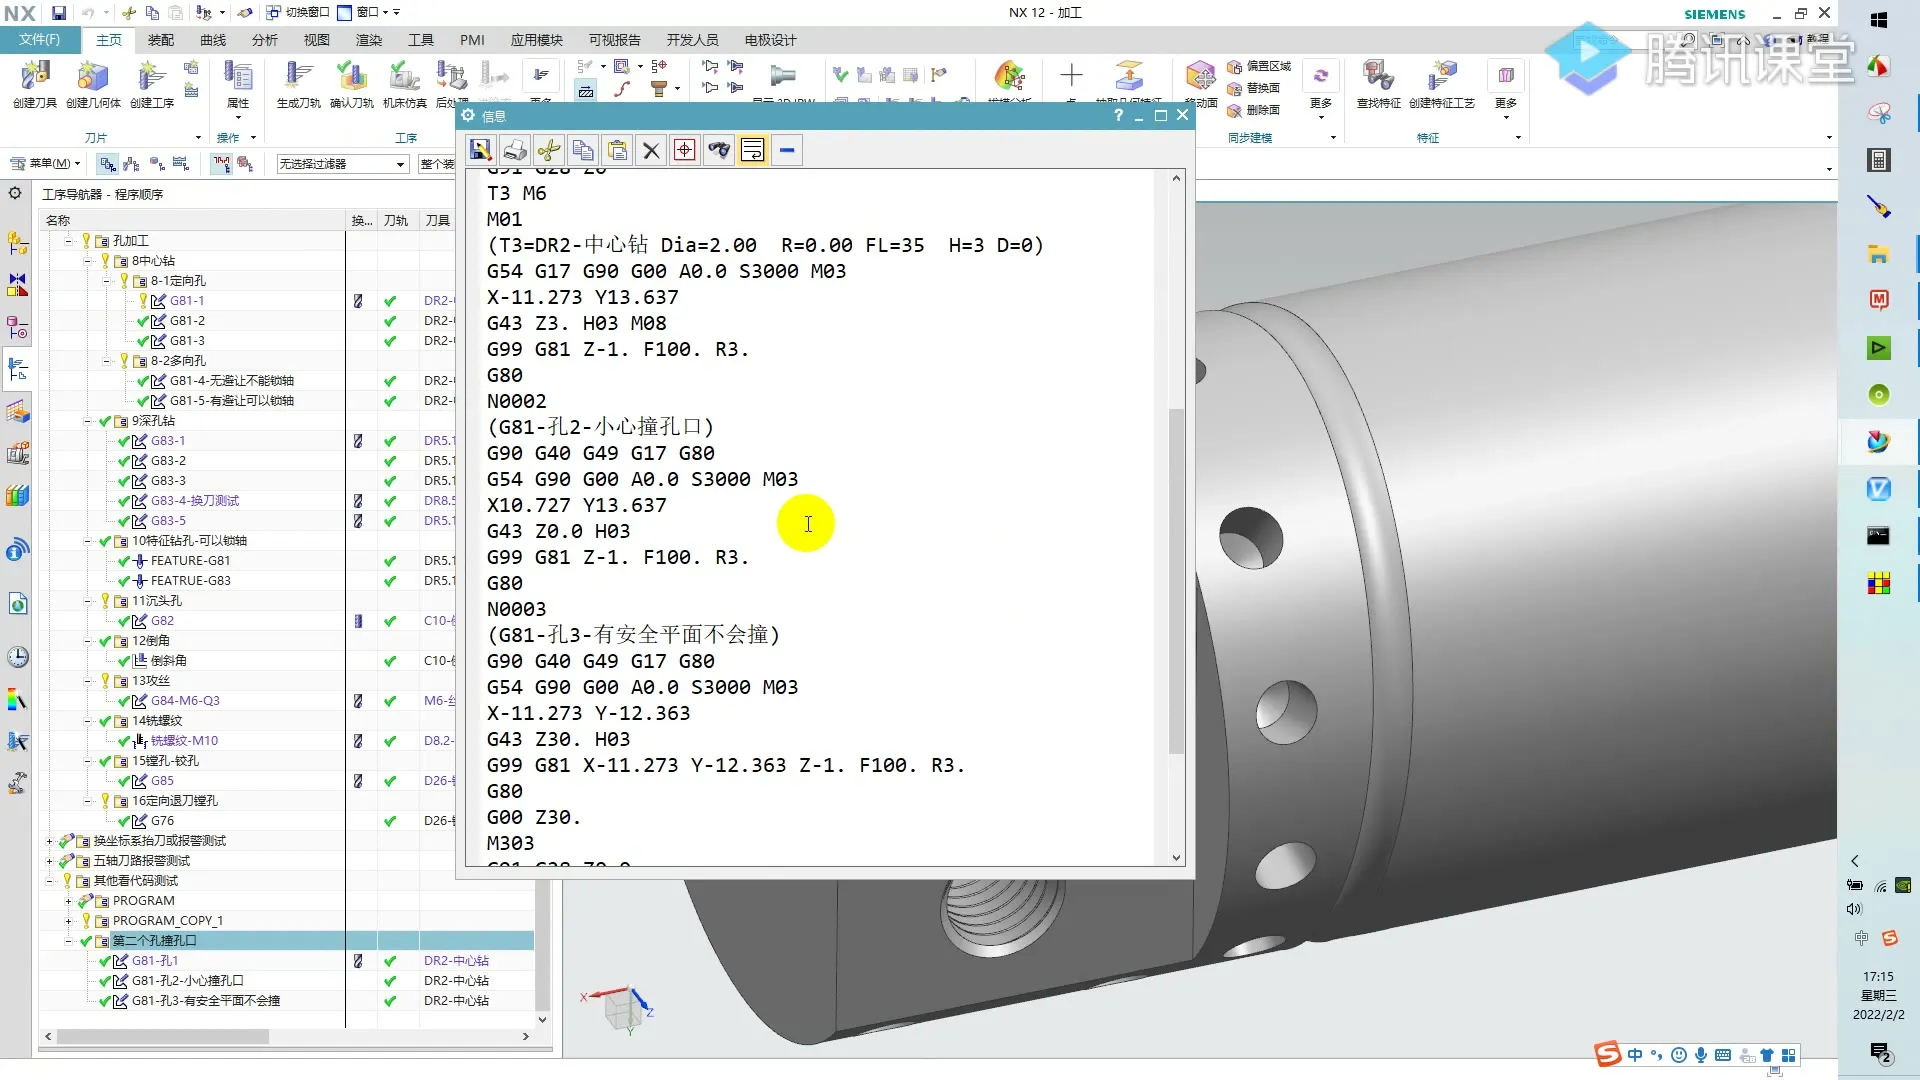
Task: Expand the PROGRAM_COPY_1 tree node
Action: (69, 921)
